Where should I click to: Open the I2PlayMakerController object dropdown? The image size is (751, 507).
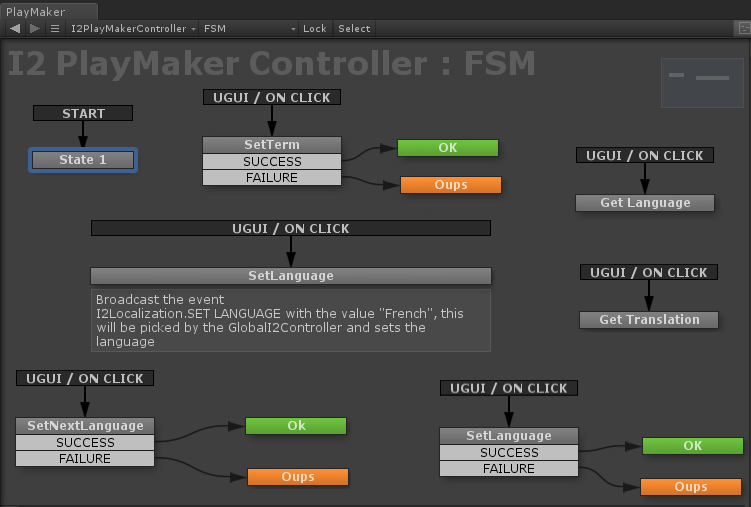[133, 29]
